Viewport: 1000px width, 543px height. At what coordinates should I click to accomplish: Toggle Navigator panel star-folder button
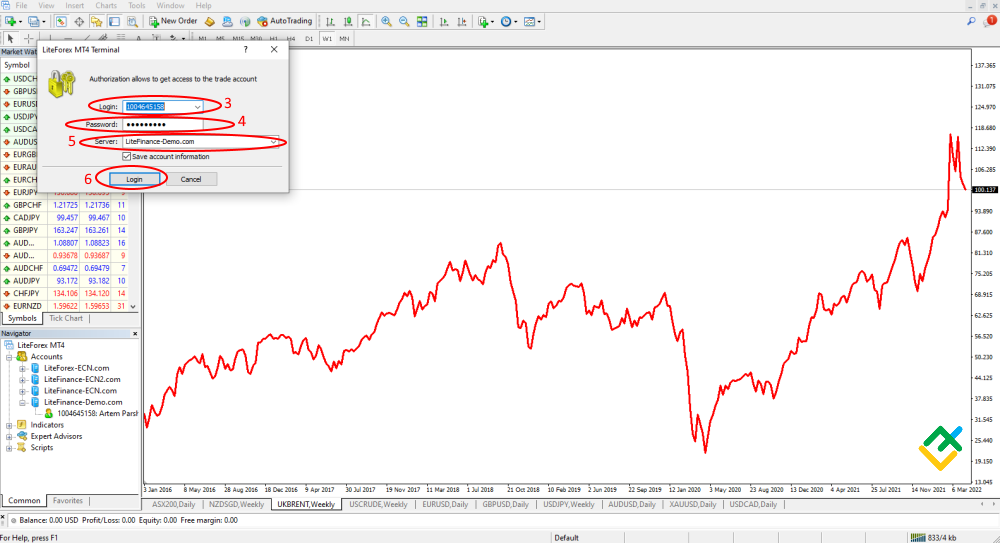(96, 22)
